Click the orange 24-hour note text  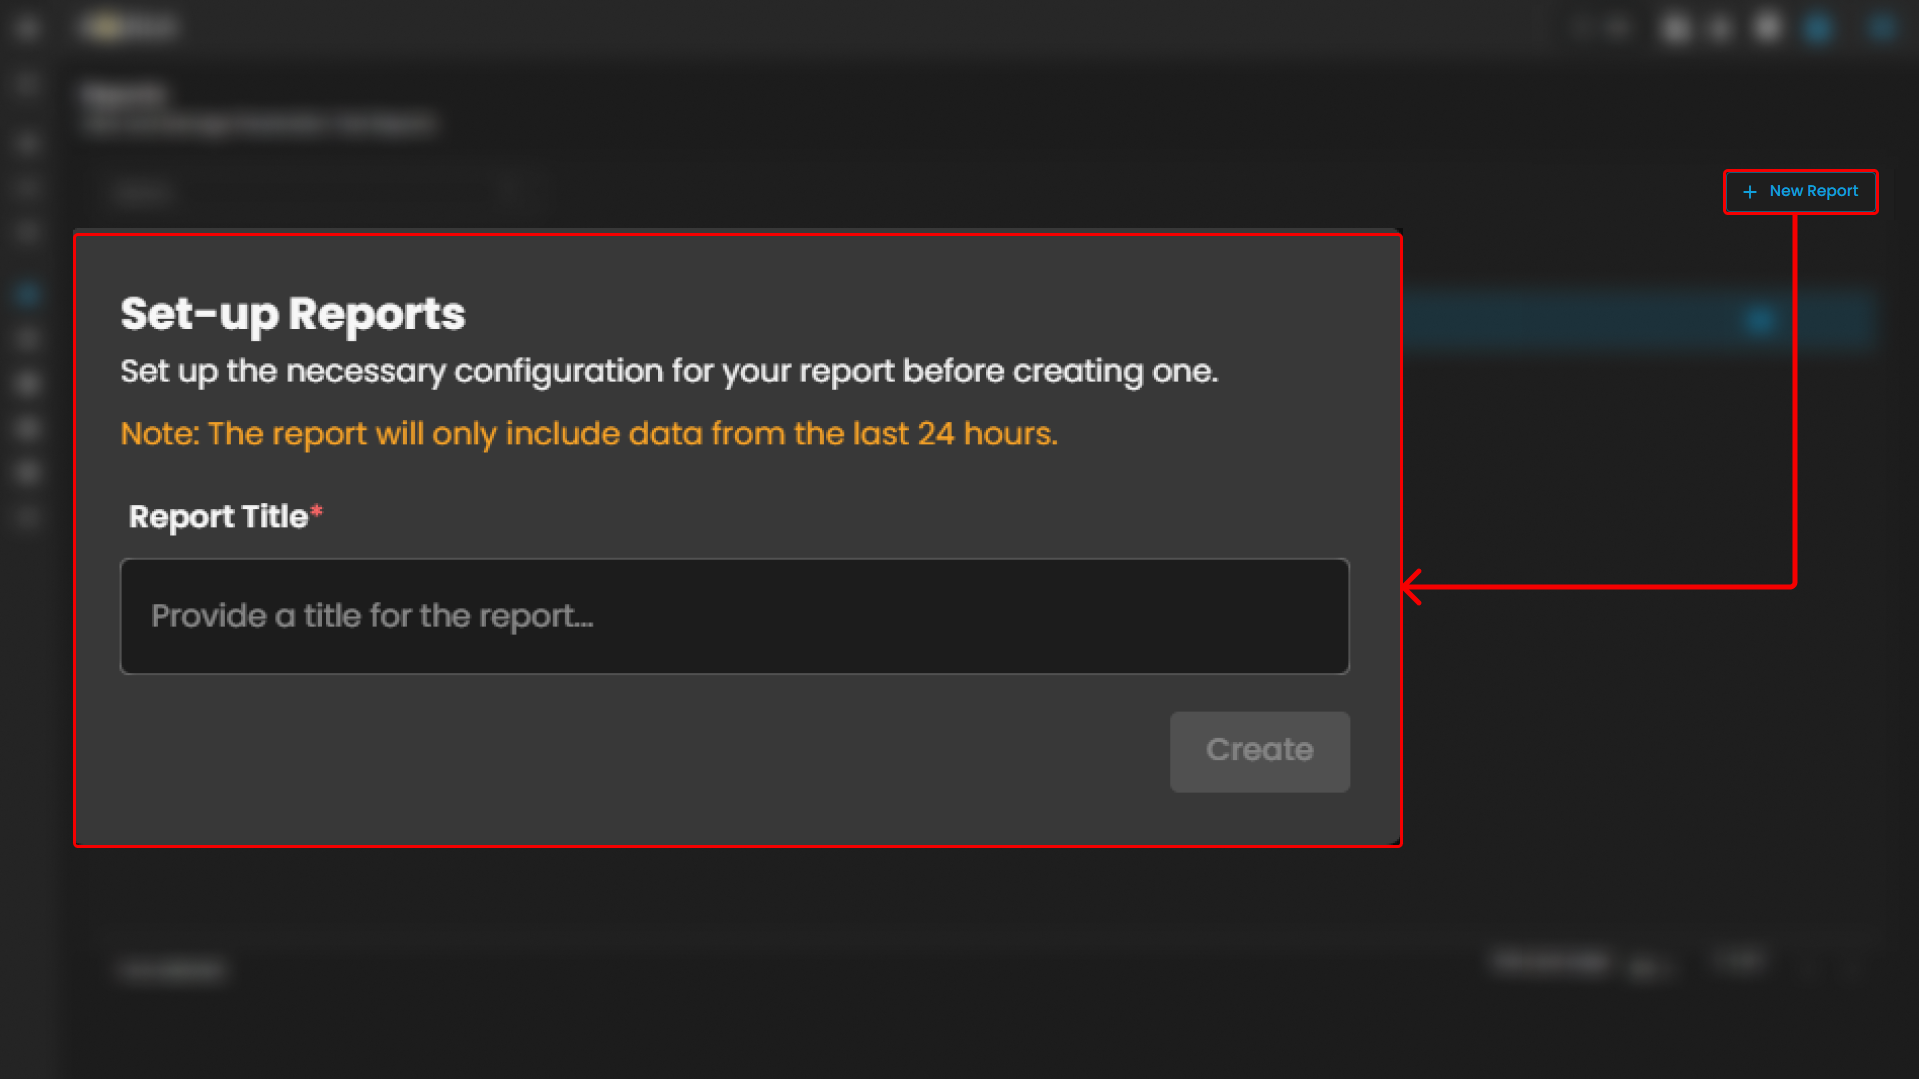[x=588, y=434]
